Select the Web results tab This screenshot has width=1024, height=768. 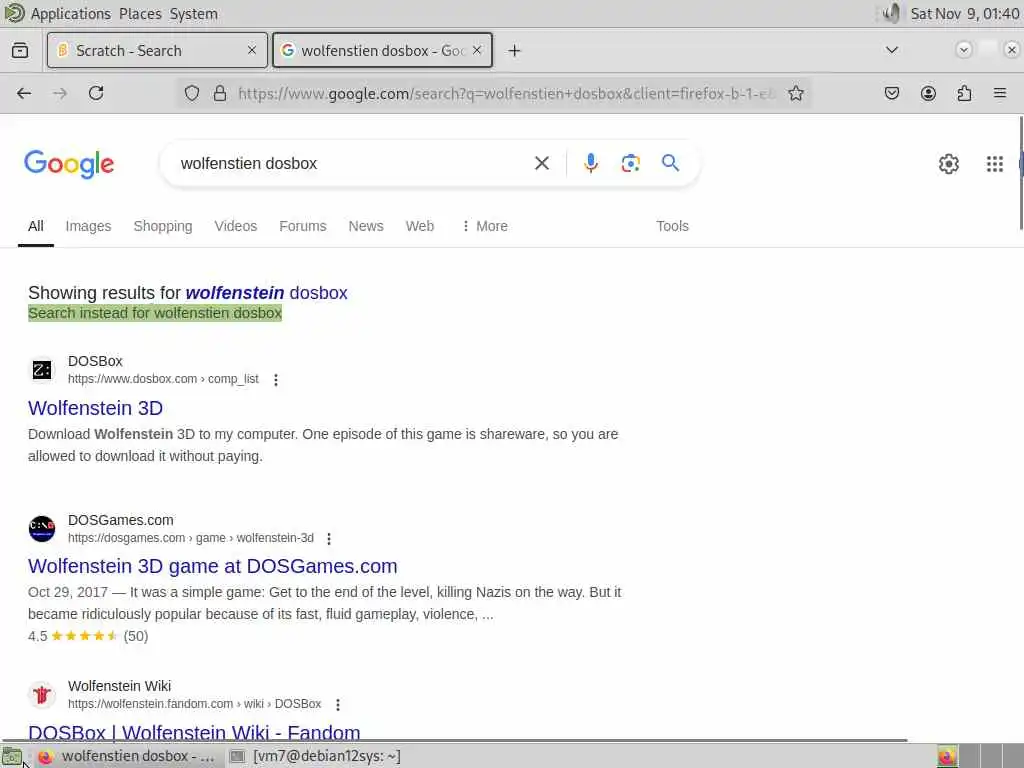tap(419, 226)
